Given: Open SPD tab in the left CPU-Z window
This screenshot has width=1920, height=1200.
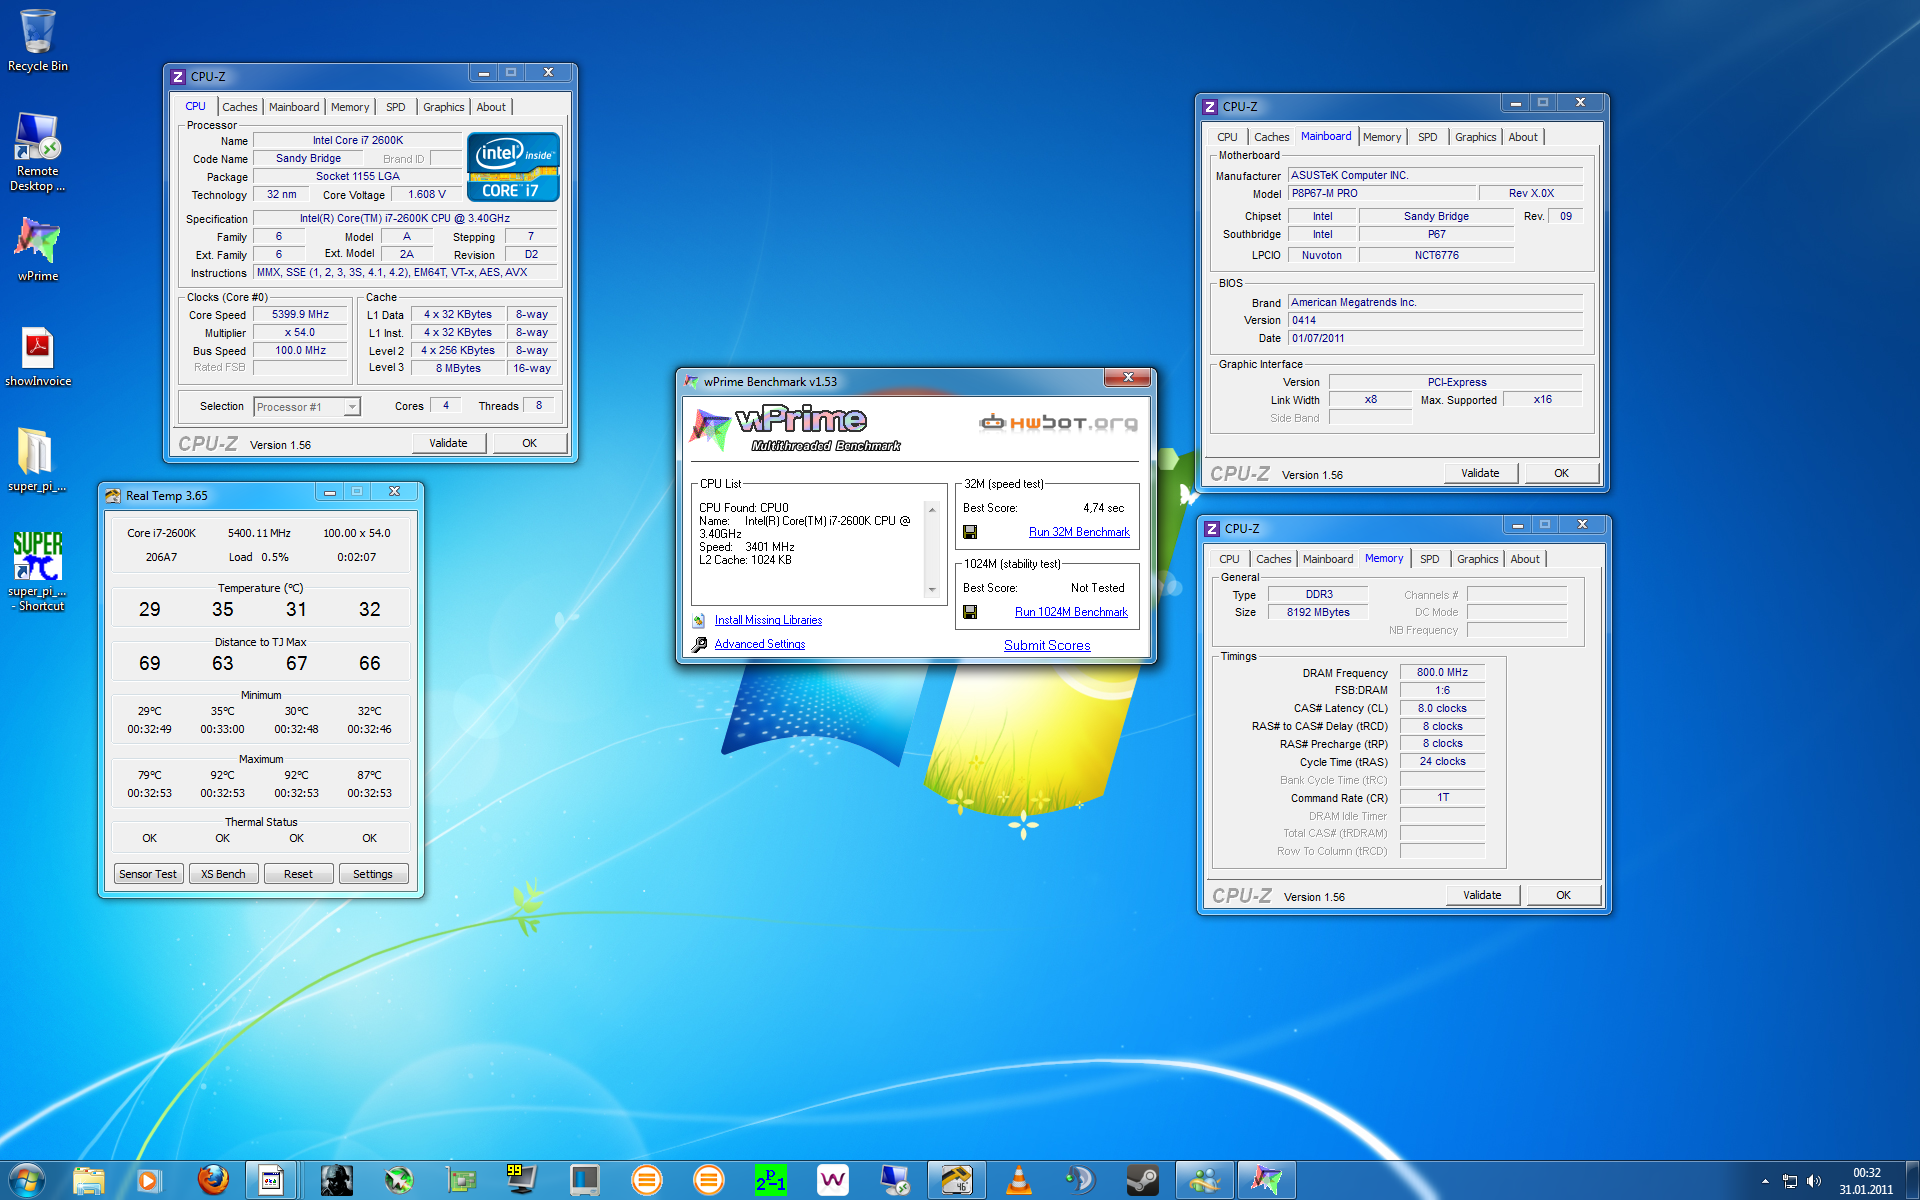Looking at the screenshot, I should (396, 107).
